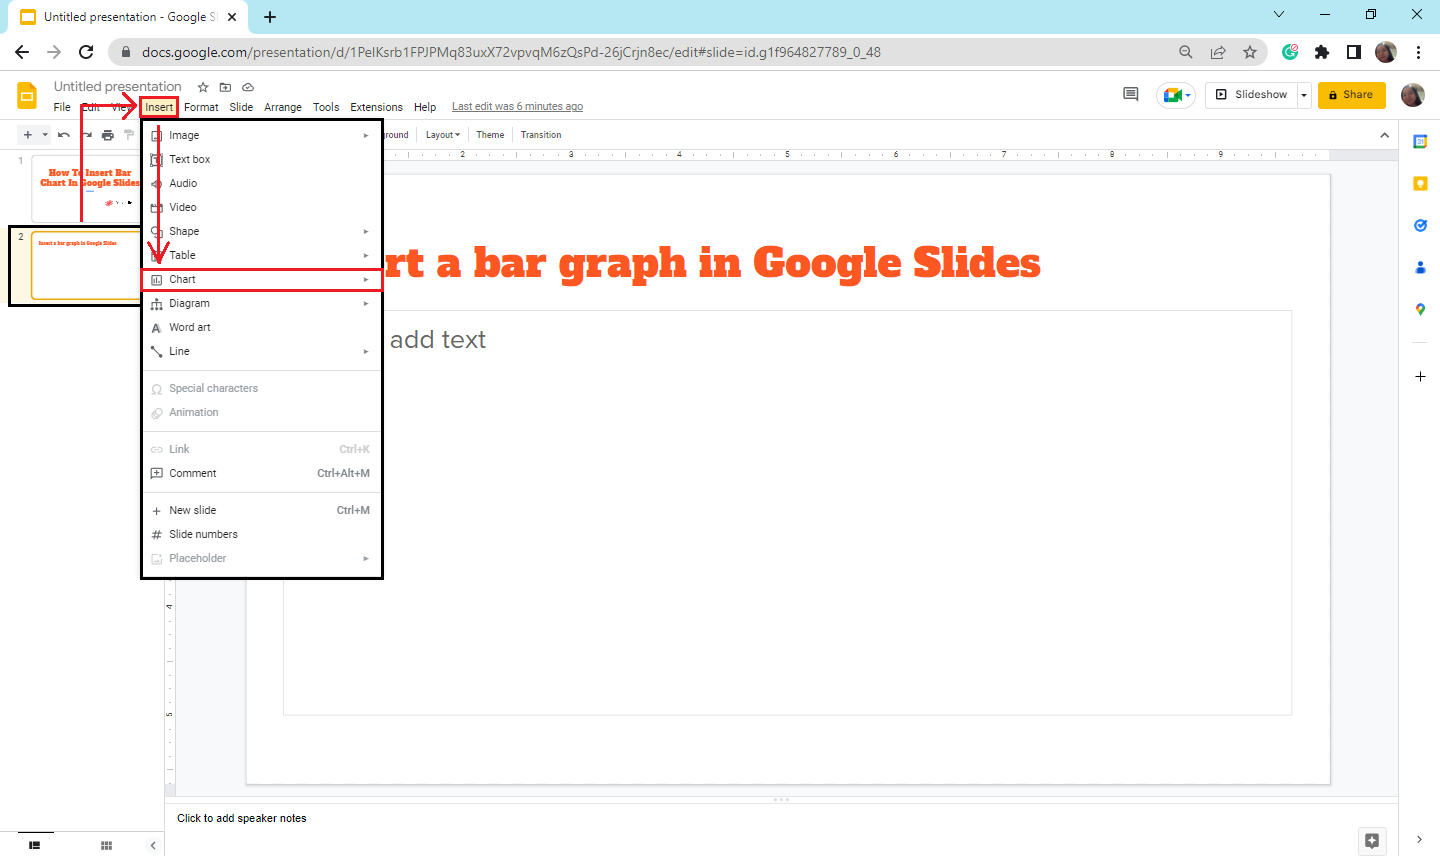Click the browser address bar URL
The image size is (1440, 856).
tap(511, 52)
